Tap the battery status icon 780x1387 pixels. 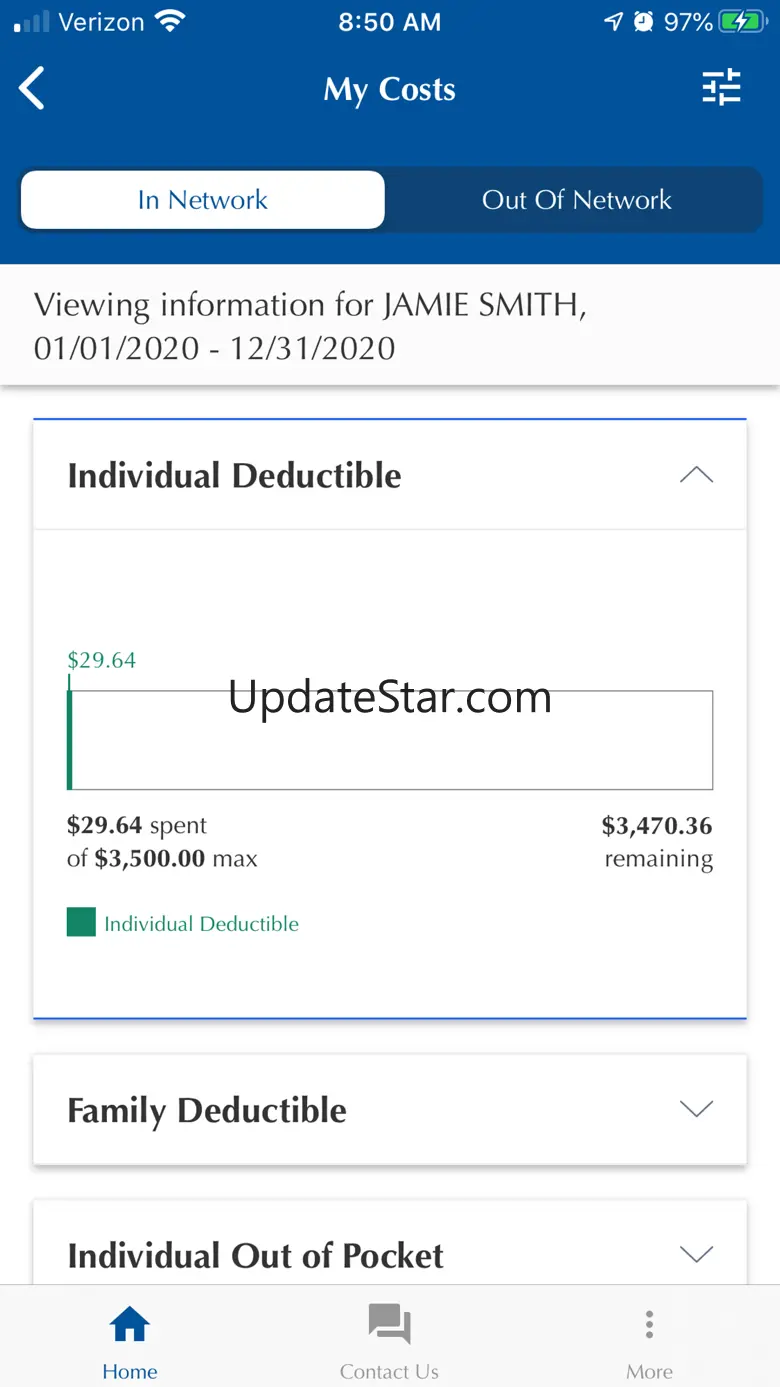[741, 22]
